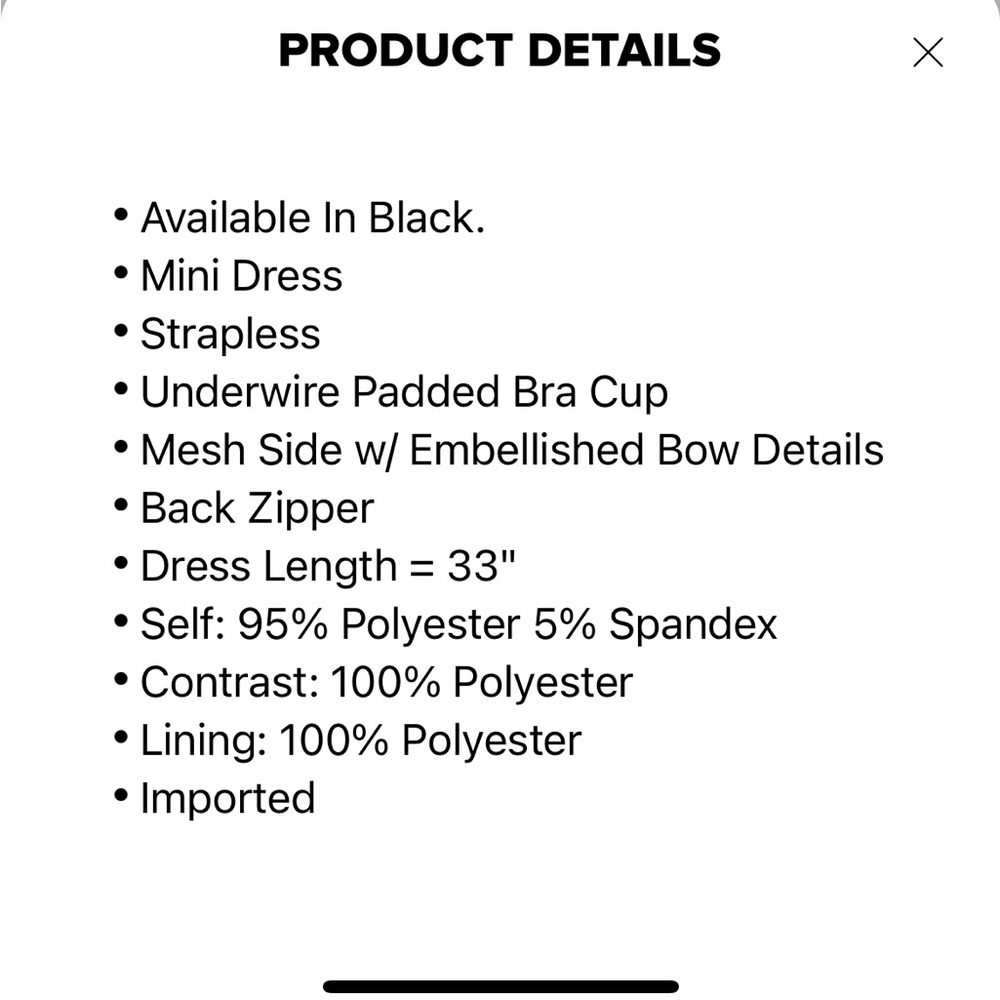Click the Product Details heading
This screenshot has width=1000, height=1000.
[499, 51]
